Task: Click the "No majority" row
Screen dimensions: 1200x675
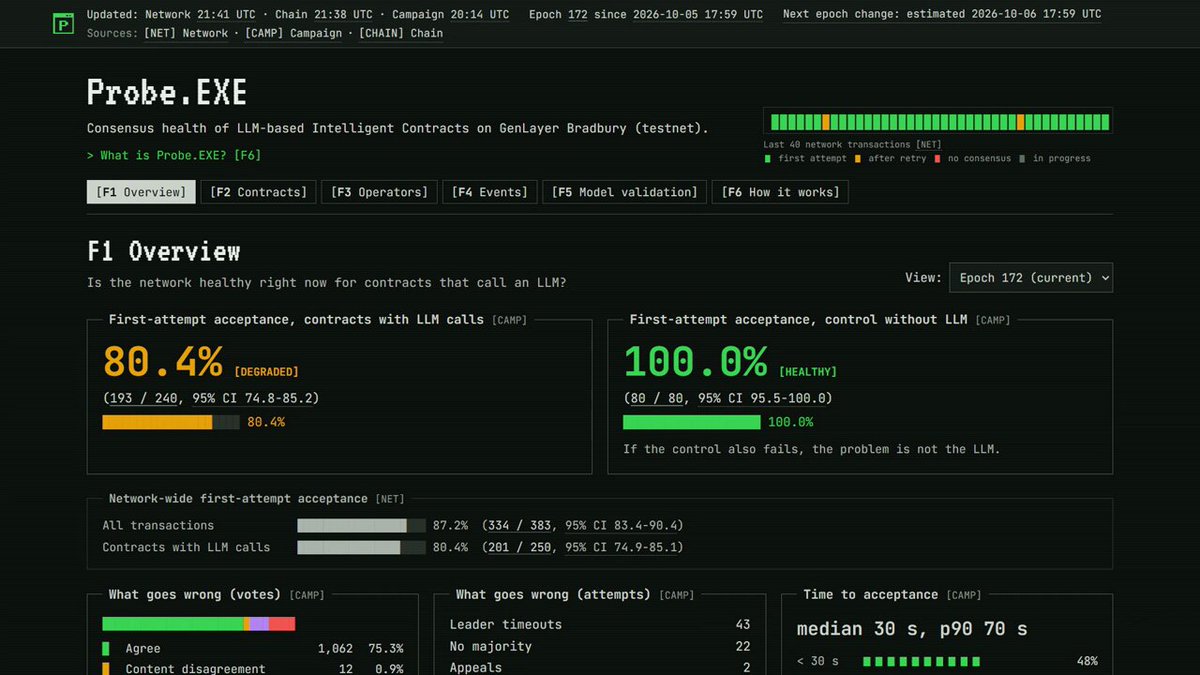Action: coord(600,646)
